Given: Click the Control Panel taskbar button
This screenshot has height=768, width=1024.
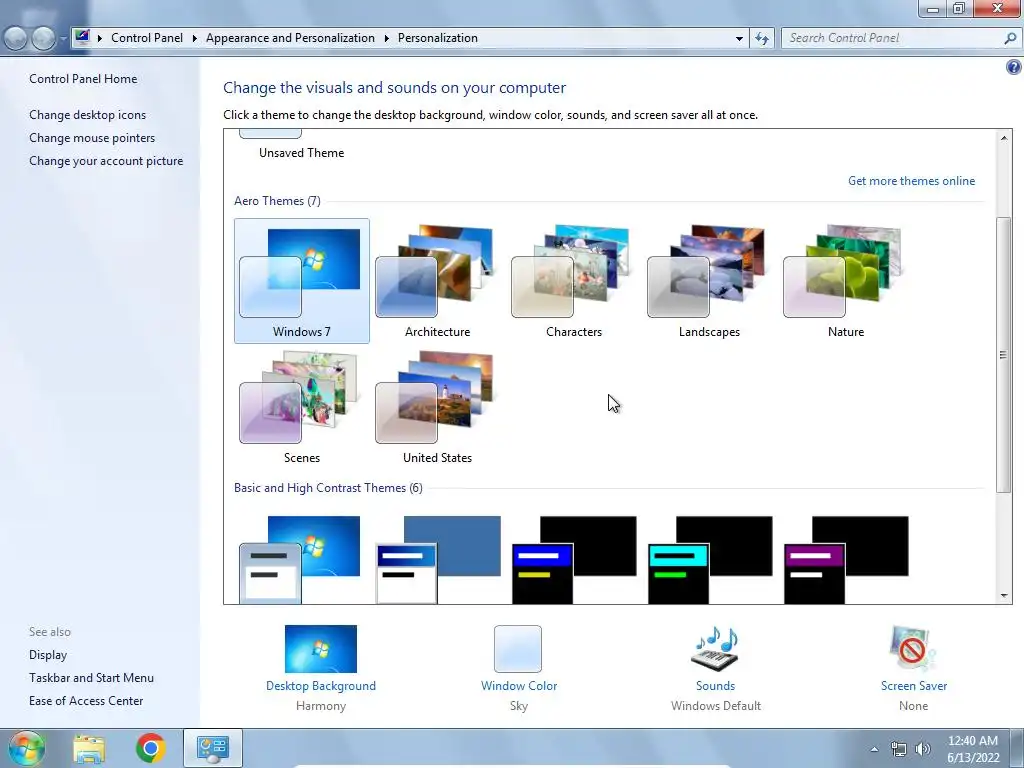Looking at the screenshot, I should click(x=213, y=748).
